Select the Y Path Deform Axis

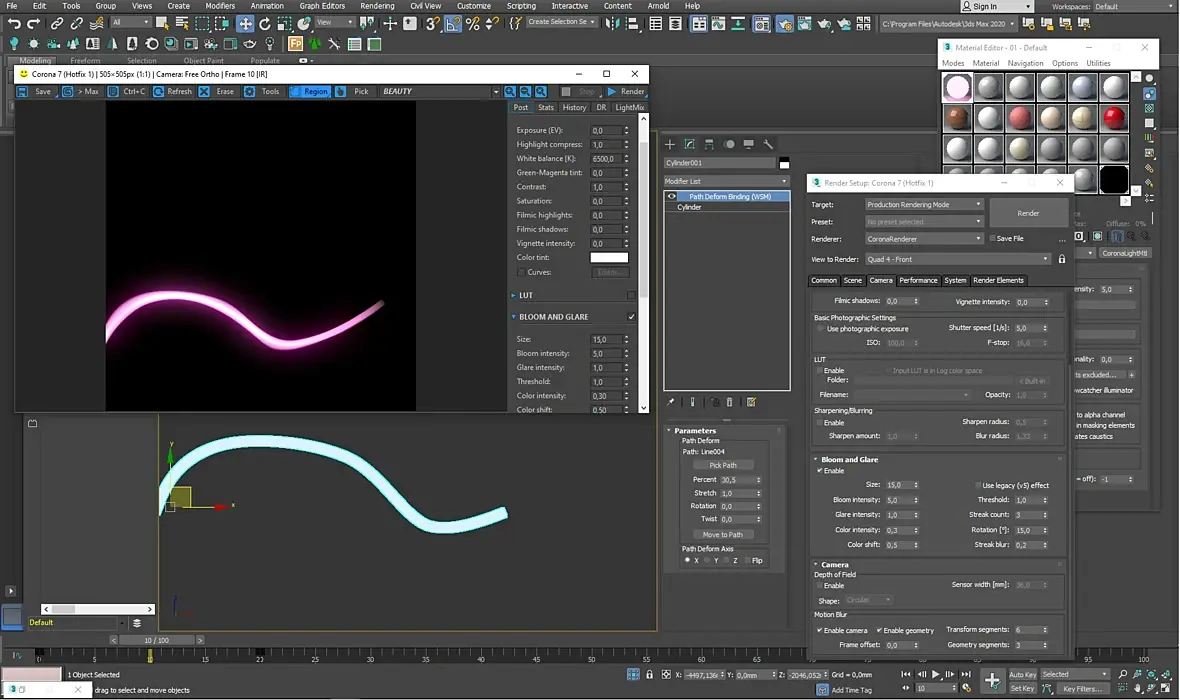click(x=709, y=561)
